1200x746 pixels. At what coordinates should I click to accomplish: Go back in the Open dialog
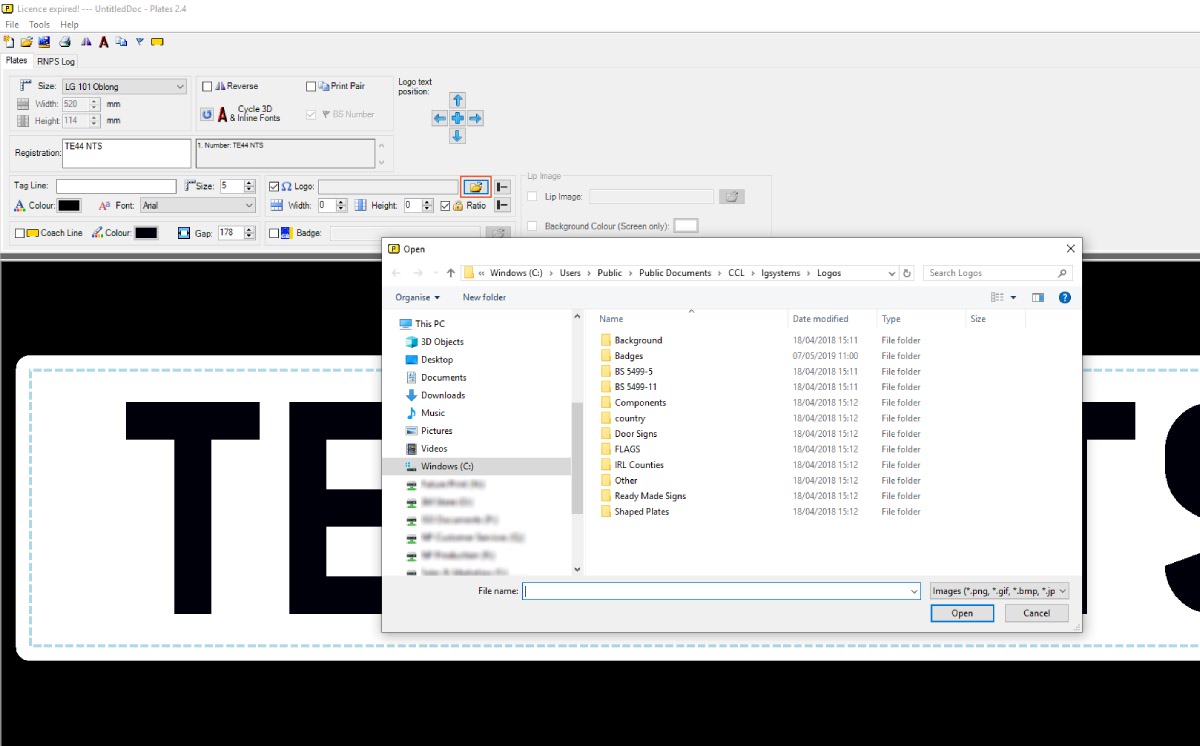coord(396,273)
